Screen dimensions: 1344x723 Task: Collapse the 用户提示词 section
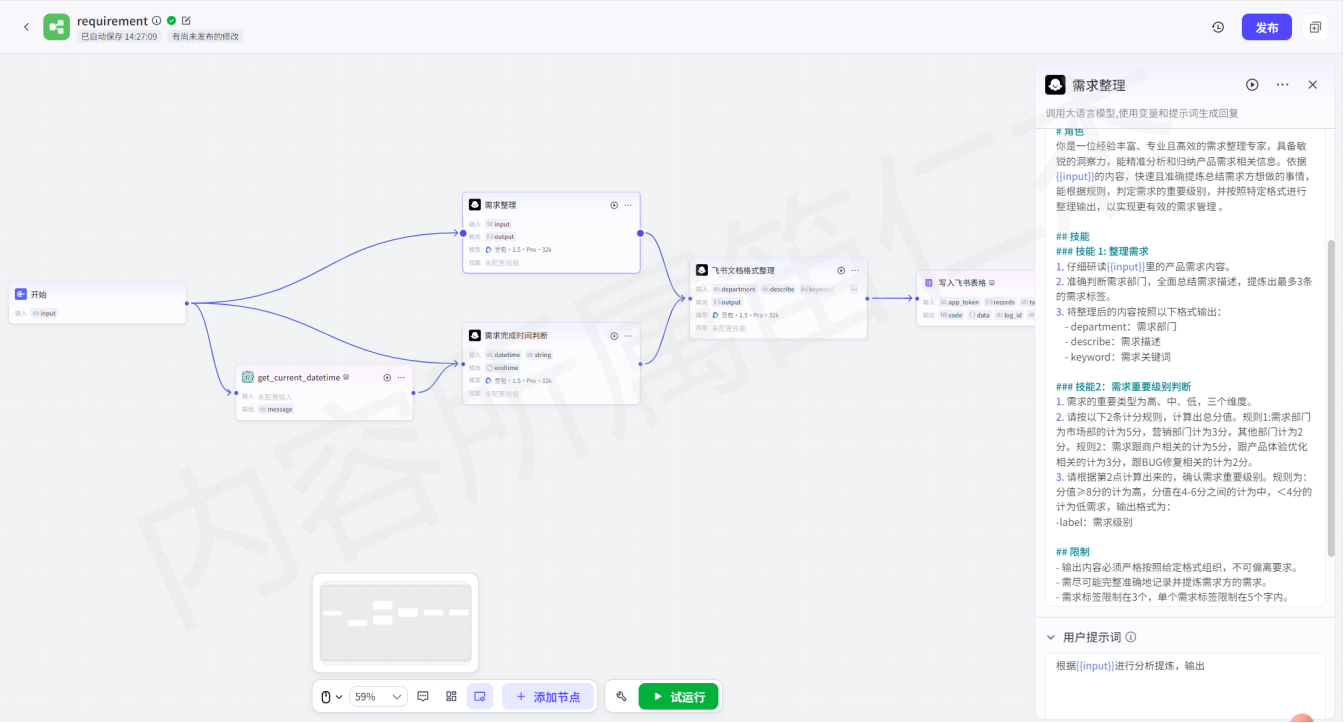1051,637
